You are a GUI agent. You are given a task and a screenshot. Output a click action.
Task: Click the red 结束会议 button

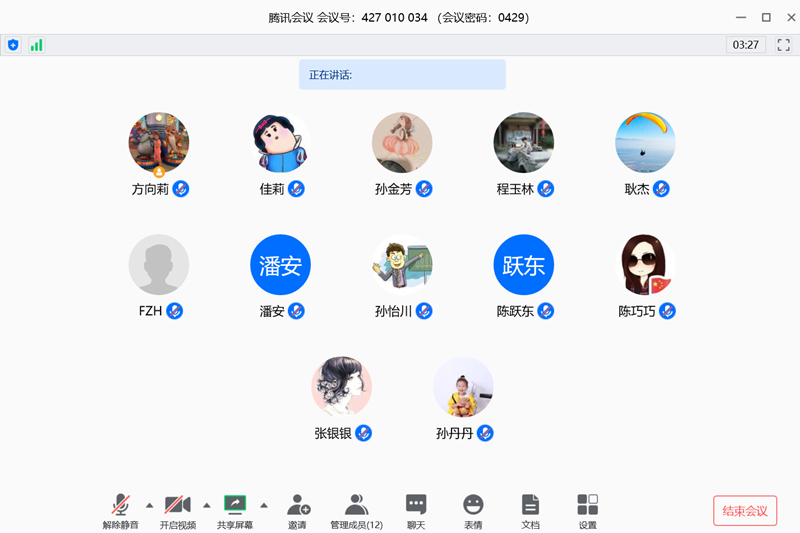coord(745,511)
